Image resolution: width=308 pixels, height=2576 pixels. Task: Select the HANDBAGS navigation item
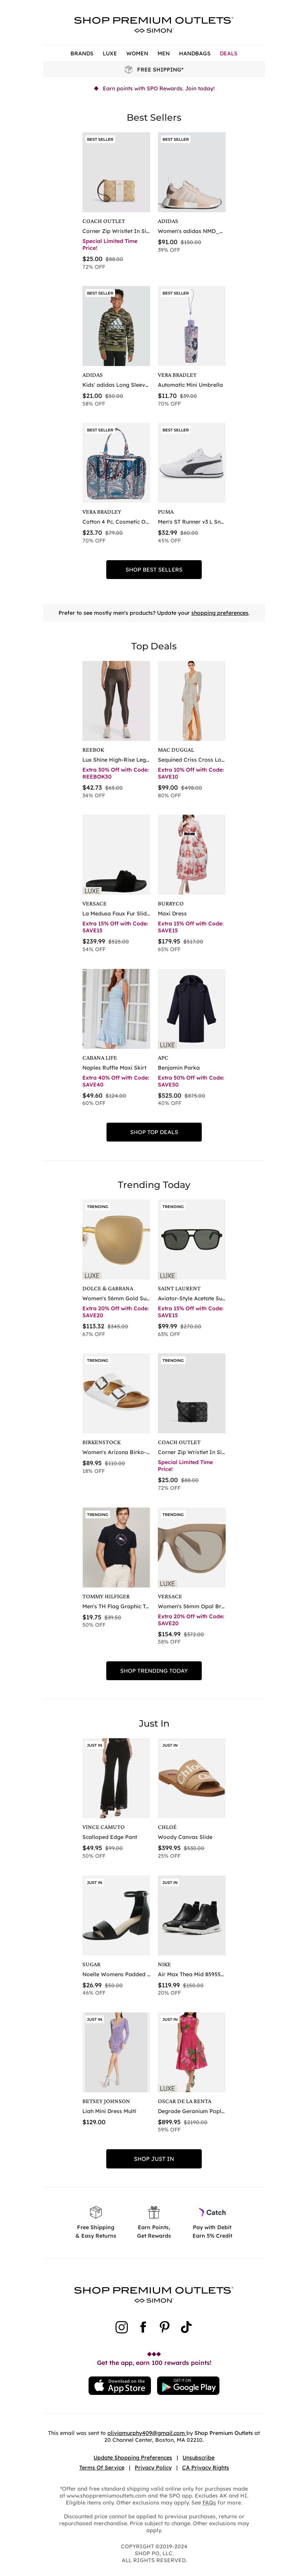coord(195,53)
